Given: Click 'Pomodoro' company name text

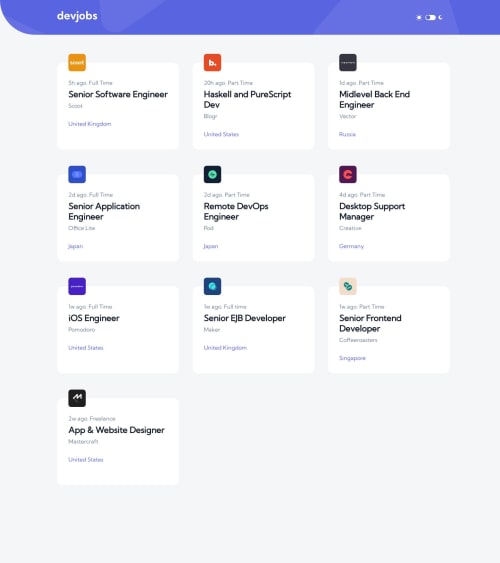Looking at the screenshot, I should pyautogui.click(x=81, y=330).
